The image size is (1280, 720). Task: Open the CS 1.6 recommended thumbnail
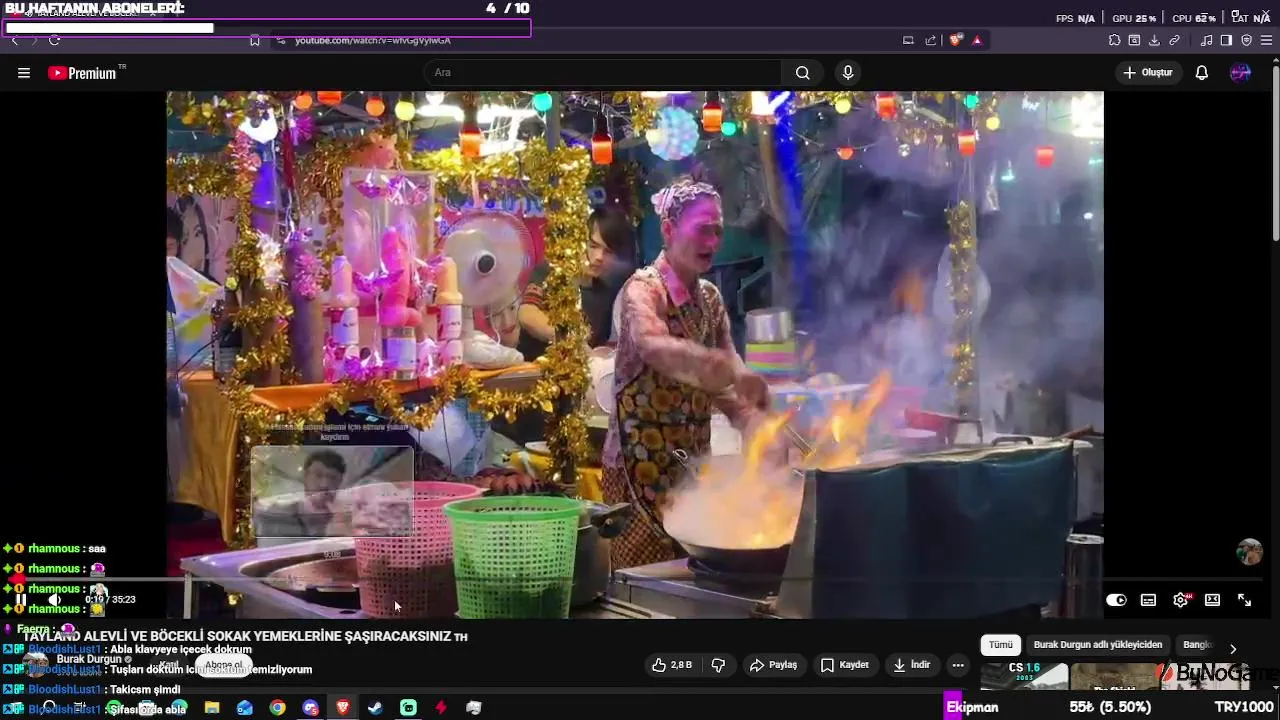1024,677
